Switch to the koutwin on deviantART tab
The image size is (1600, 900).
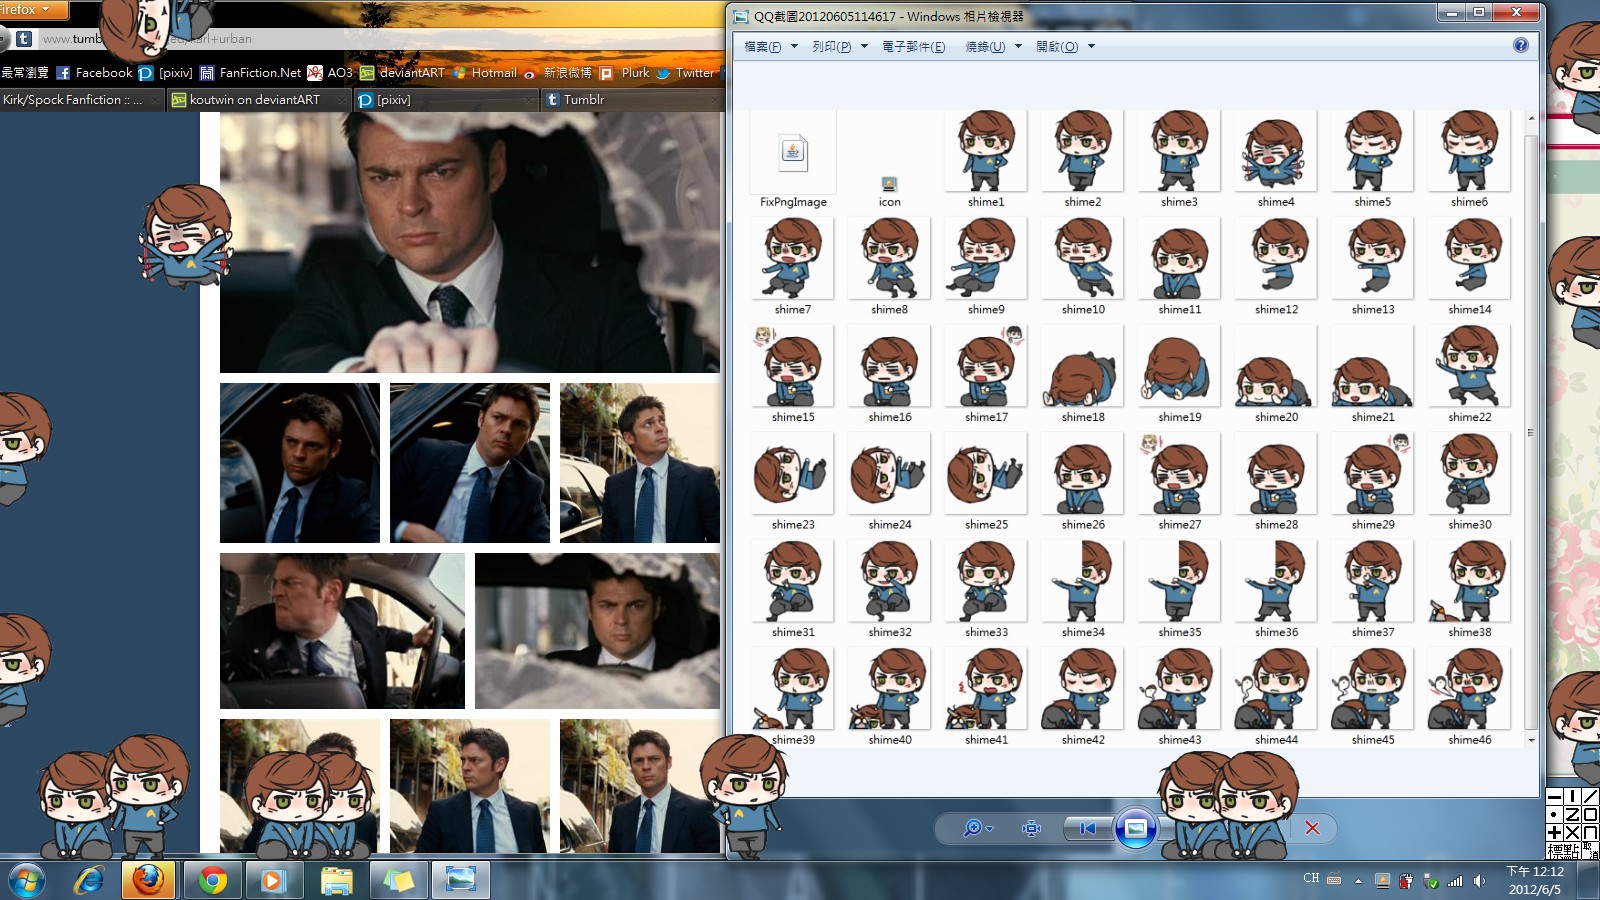pos(258,100)
